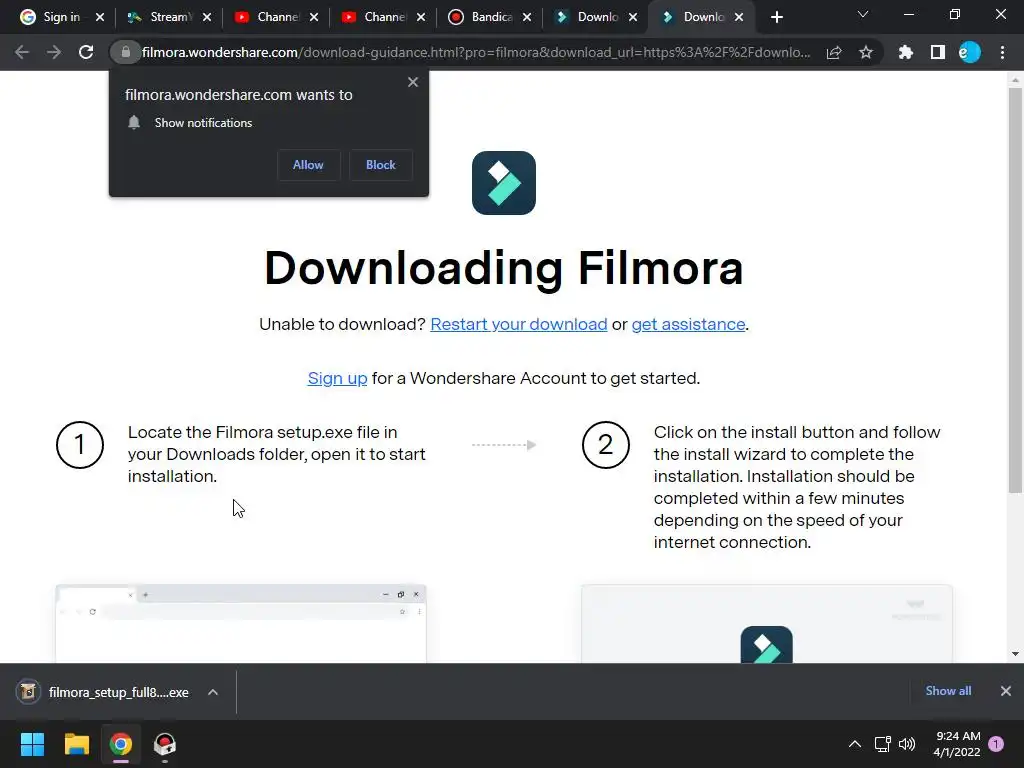Show all downloads
The height and width of the screenshot is (768, 1024).
pos(948,691)
